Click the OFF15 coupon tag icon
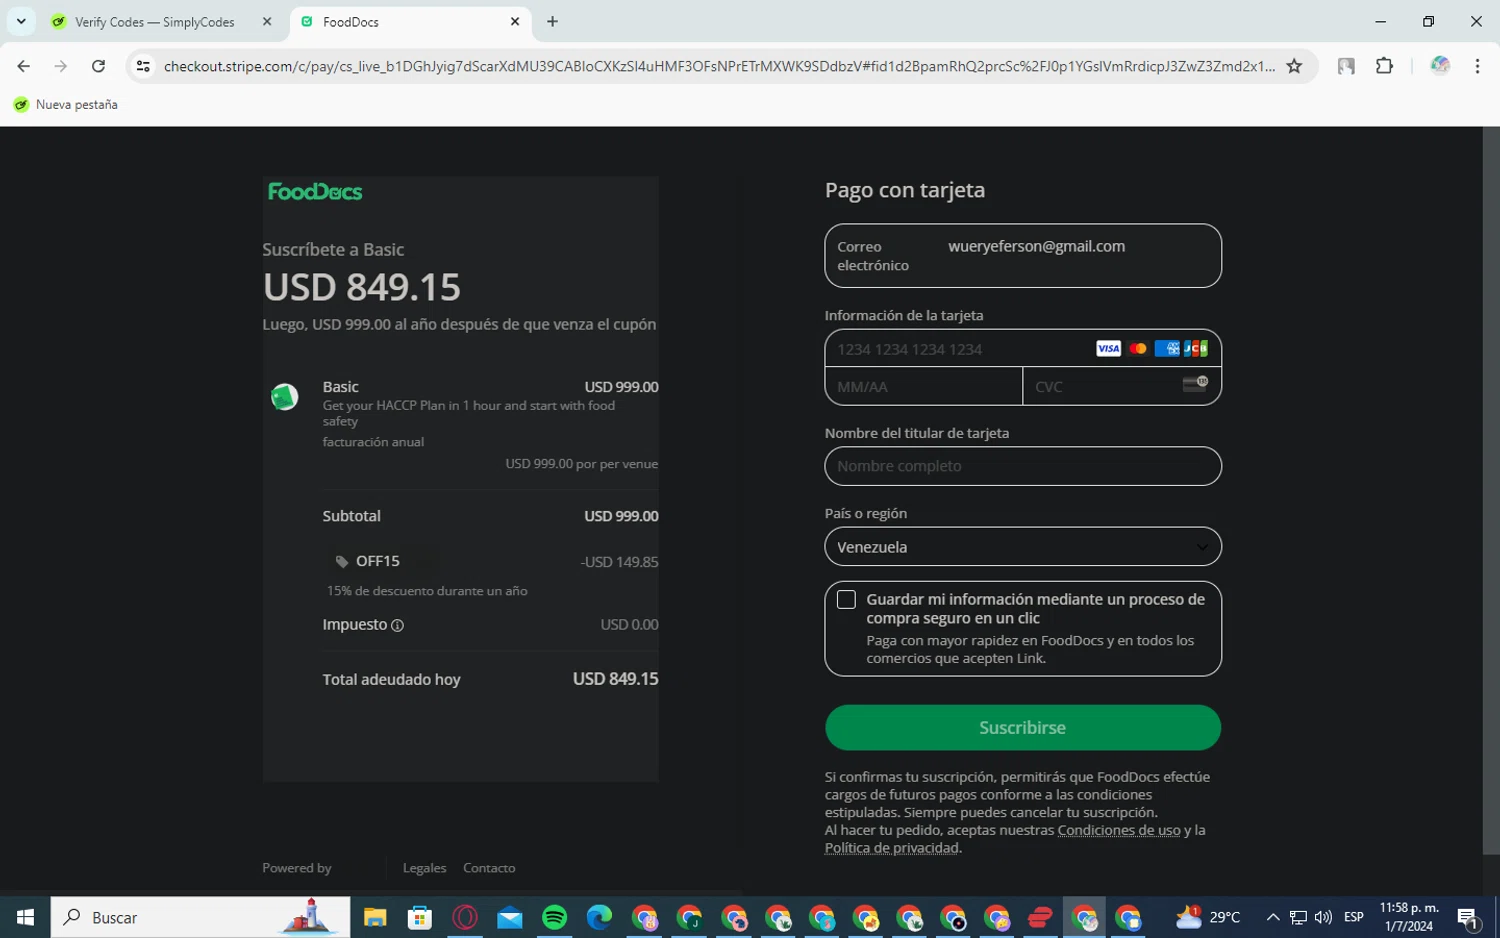This screenshot has width=1500, height=938. click(342, 562)
